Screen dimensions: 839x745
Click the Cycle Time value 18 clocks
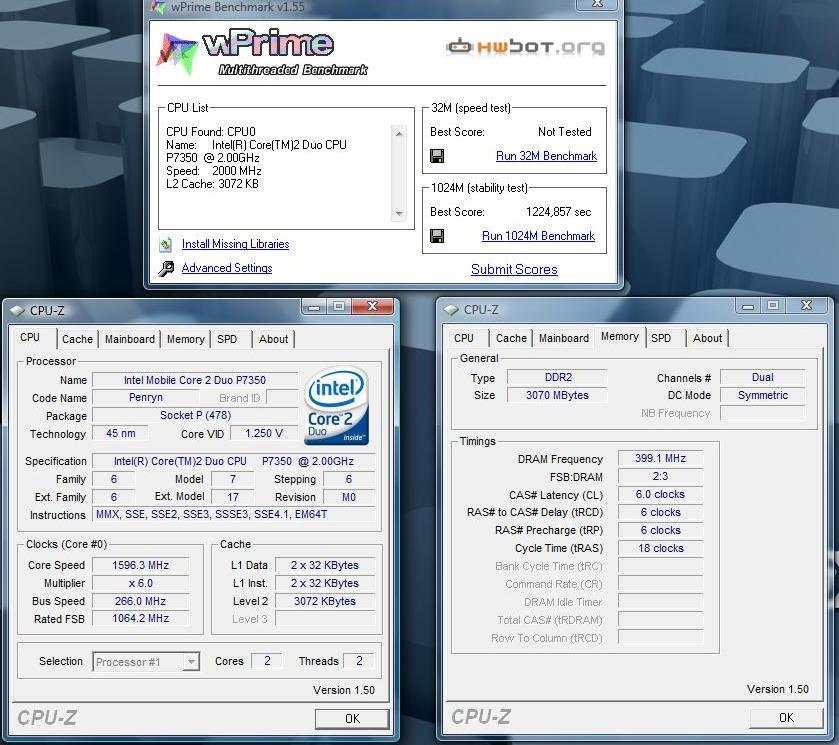point(660,548)
